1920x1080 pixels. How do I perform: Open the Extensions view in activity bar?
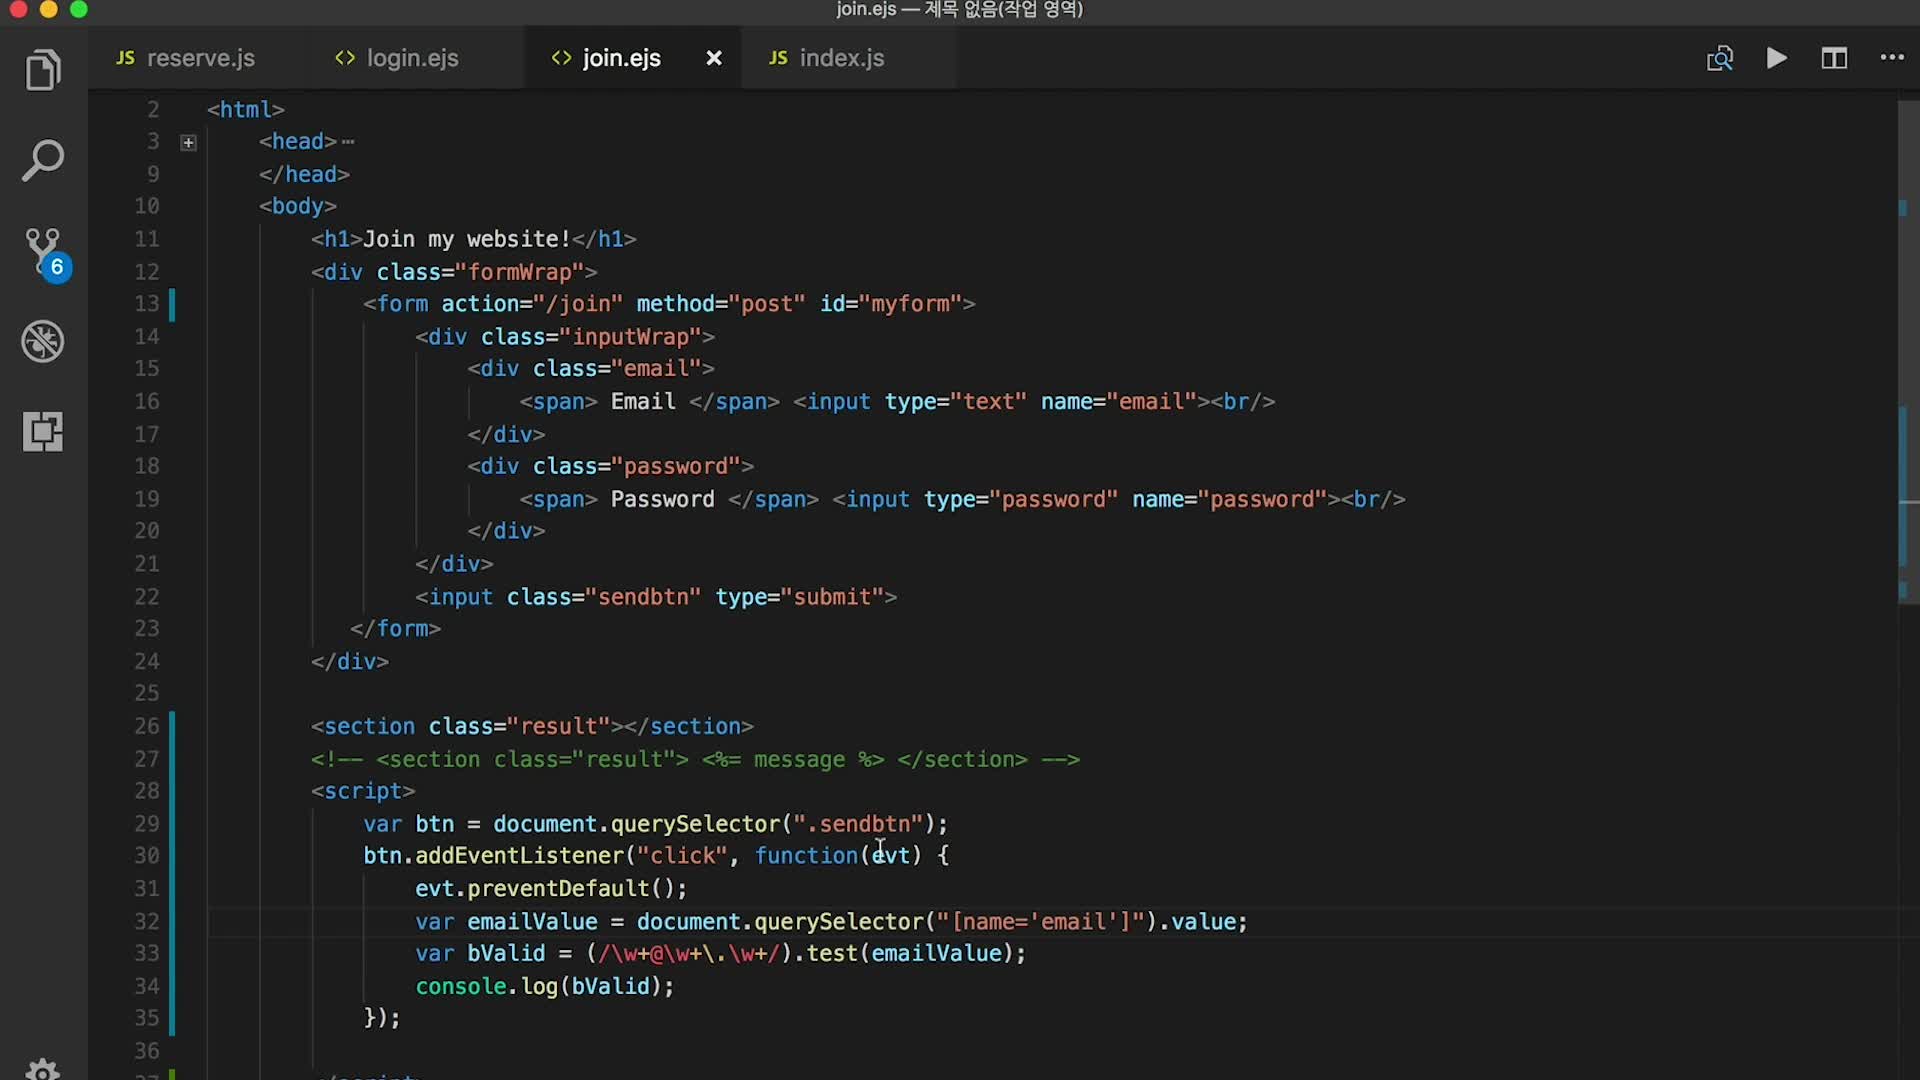(x=43, y=432)
